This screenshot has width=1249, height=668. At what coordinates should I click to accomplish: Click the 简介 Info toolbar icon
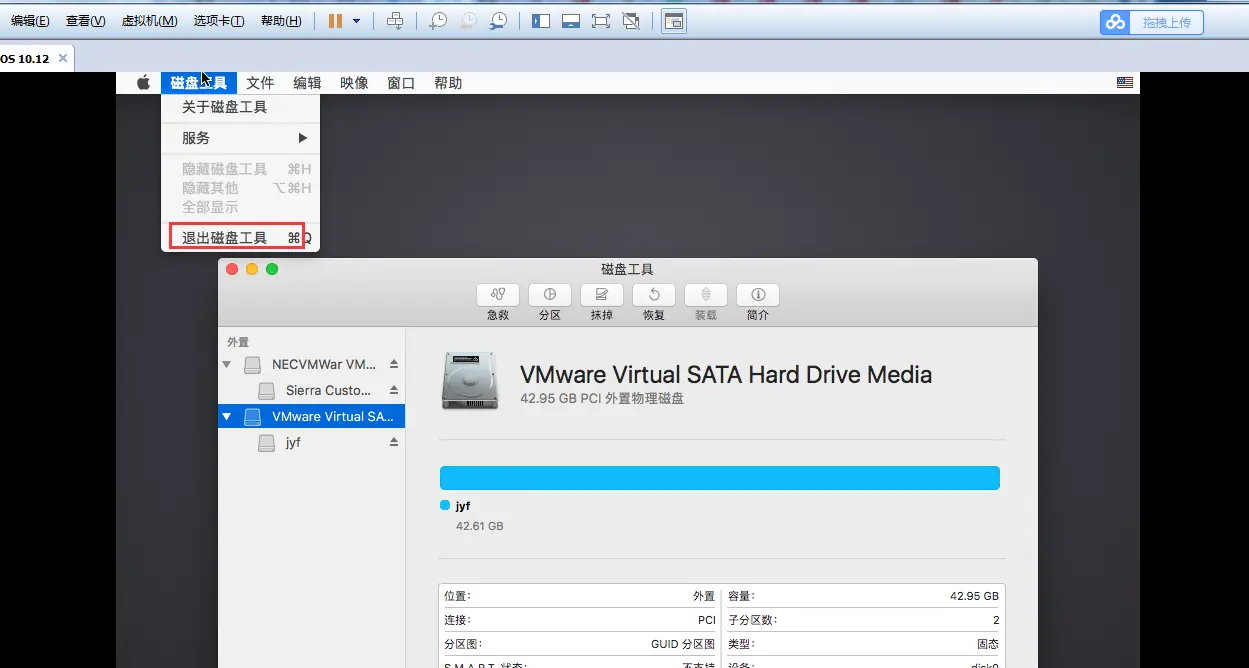(x=758, y=295)
